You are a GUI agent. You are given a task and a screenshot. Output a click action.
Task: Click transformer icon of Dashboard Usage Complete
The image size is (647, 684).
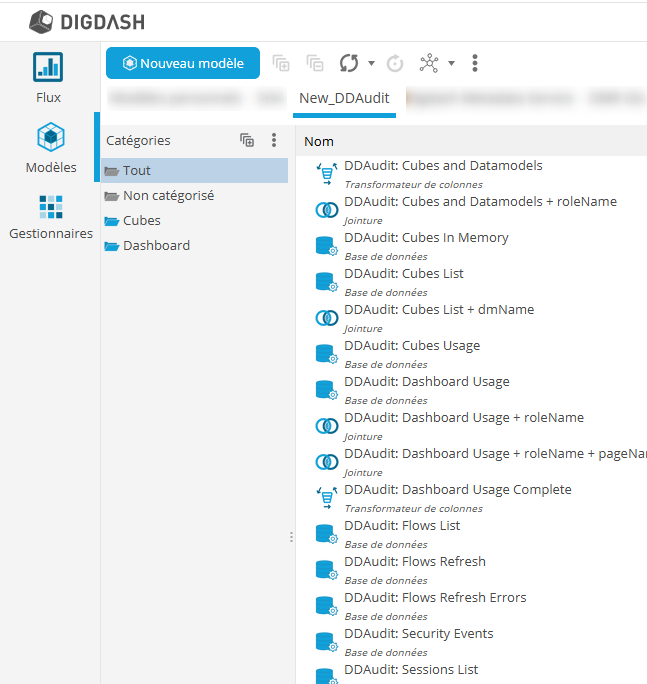(x=327, y=498)
